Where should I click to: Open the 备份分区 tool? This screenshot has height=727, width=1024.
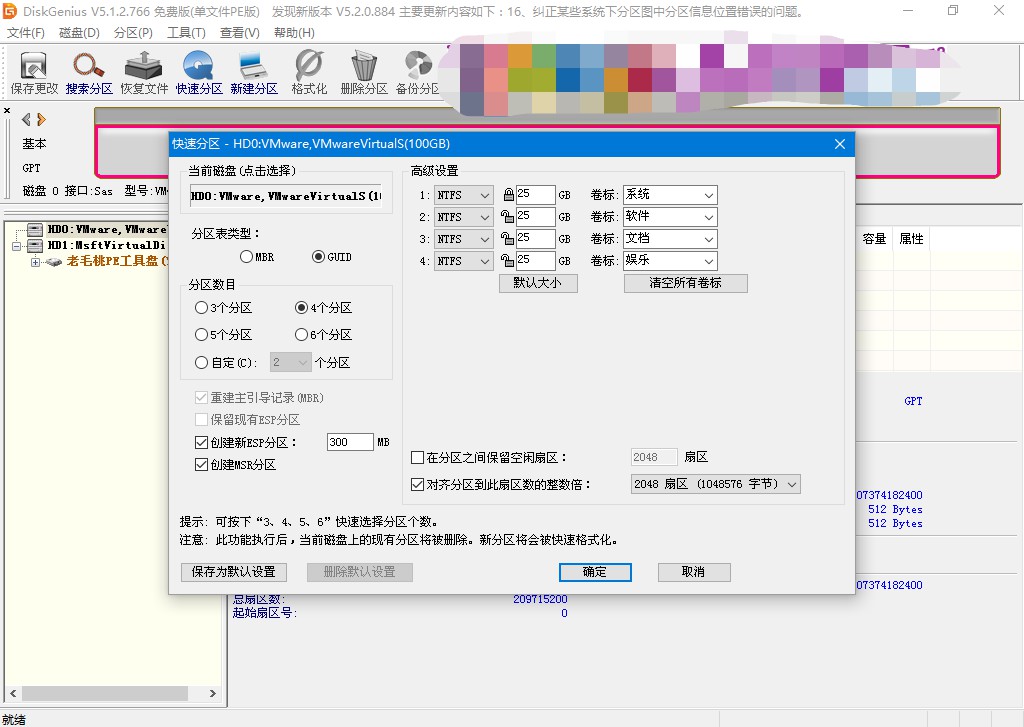click(418, 73)
